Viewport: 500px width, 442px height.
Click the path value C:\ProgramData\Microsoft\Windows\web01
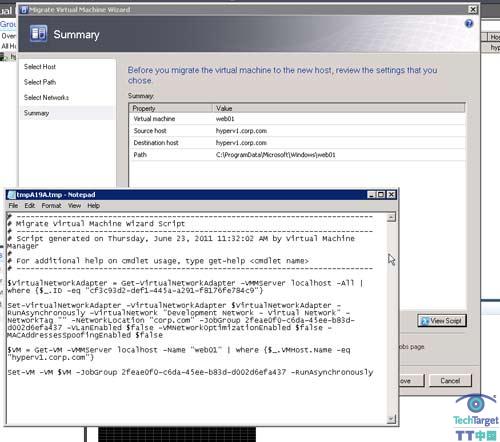(276, 155)
